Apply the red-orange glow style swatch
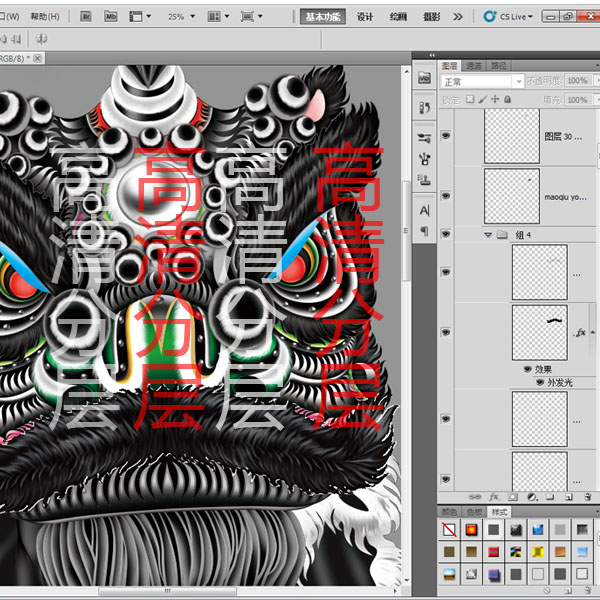The height and width of the screenshot is (600, 600). pyautogui.click(x=471, y=530)
